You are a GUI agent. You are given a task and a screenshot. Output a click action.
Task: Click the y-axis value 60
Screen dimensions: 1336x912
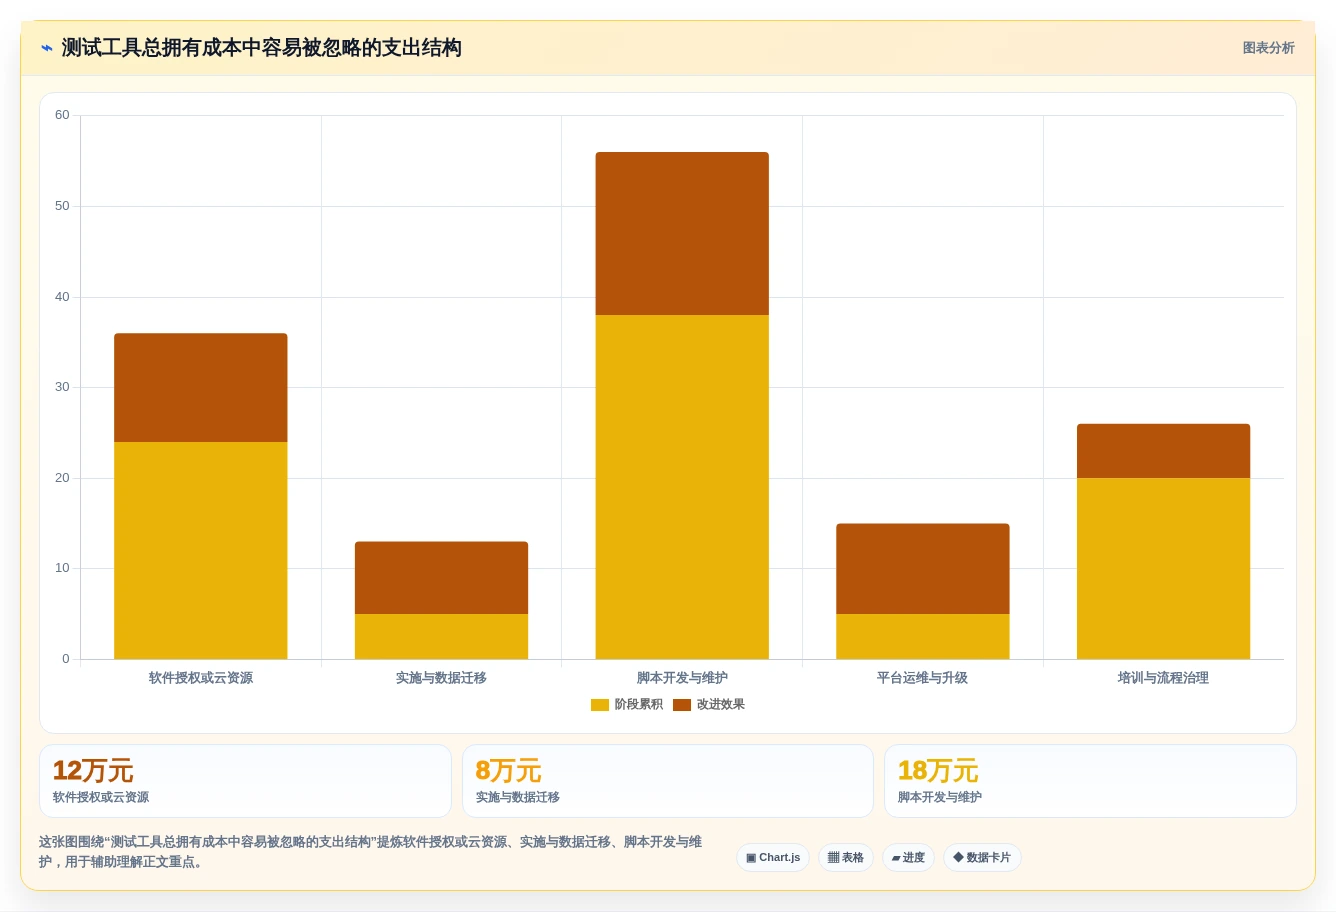tap(62, 115)
